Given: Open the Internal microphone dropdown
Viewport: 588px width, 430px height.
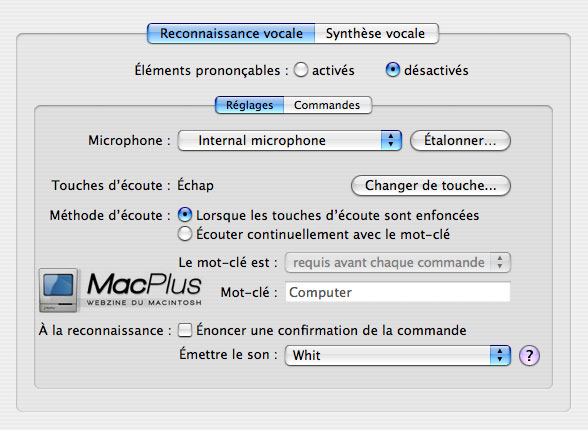Looking at the screenshot, I should [290, 141].
